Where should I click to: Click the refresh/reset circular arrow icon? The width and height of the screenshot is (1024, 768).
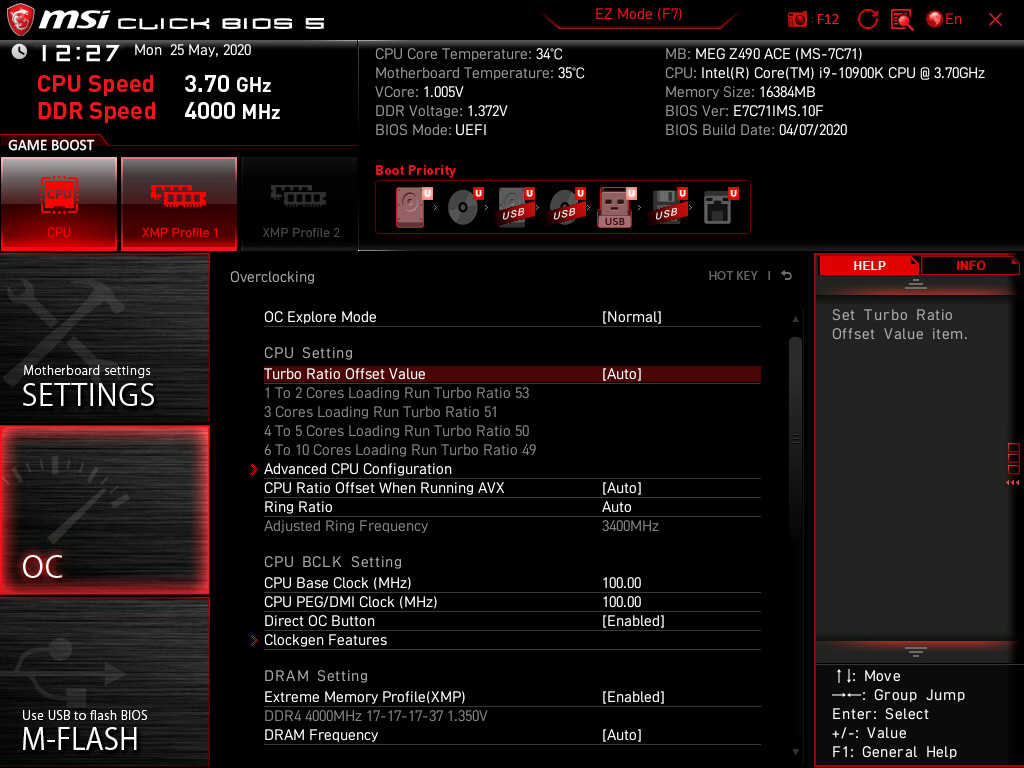(x=867, y=19)
